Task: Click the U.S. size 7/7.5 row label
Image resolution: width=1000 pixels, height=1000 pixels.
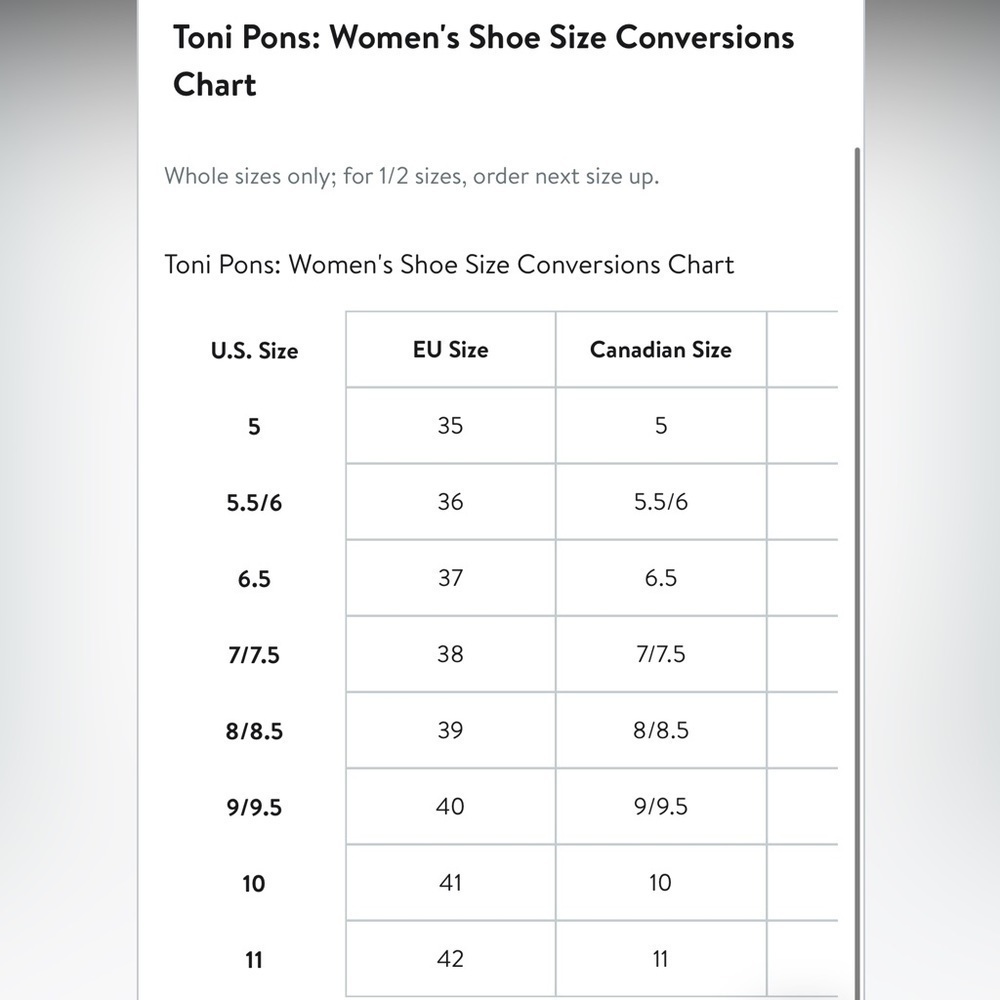Action: pos(254,655)
